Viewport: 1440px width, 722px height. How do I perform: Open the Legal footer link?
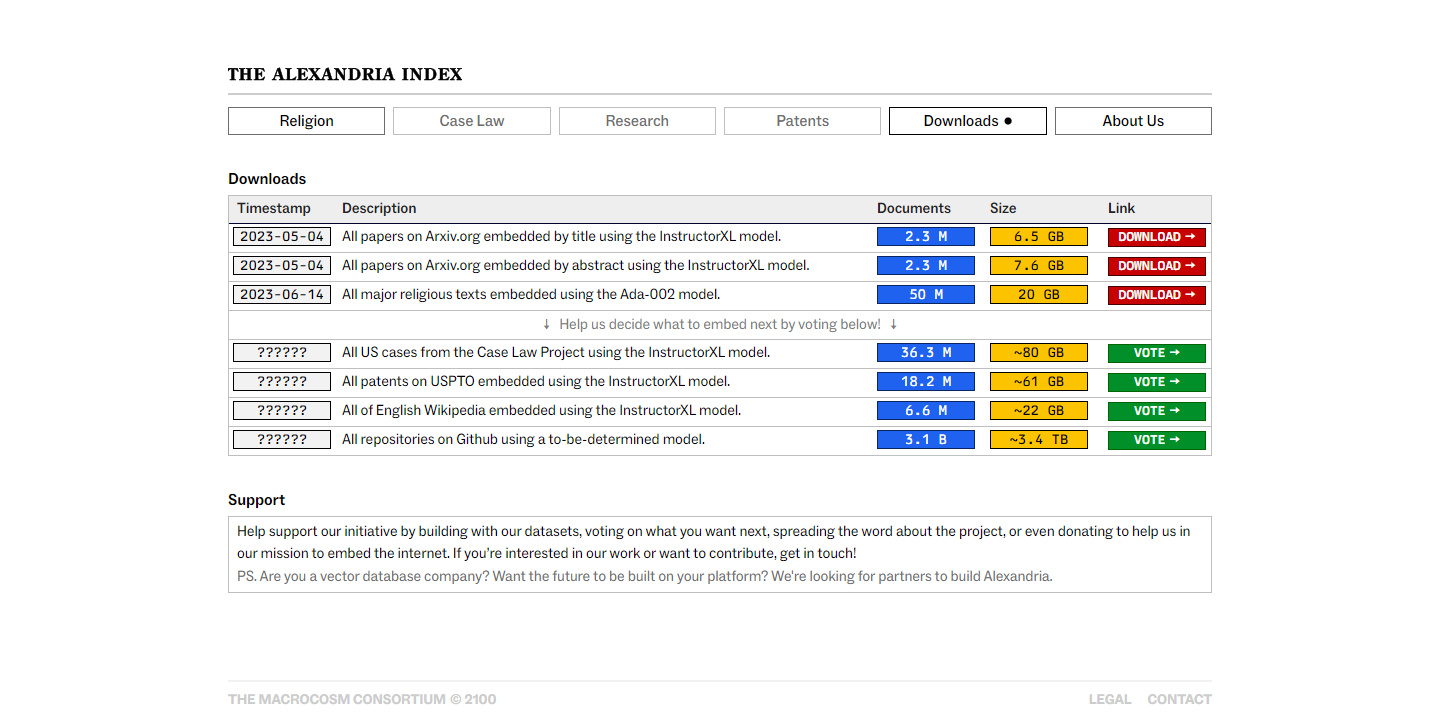tap(1110, 699)
